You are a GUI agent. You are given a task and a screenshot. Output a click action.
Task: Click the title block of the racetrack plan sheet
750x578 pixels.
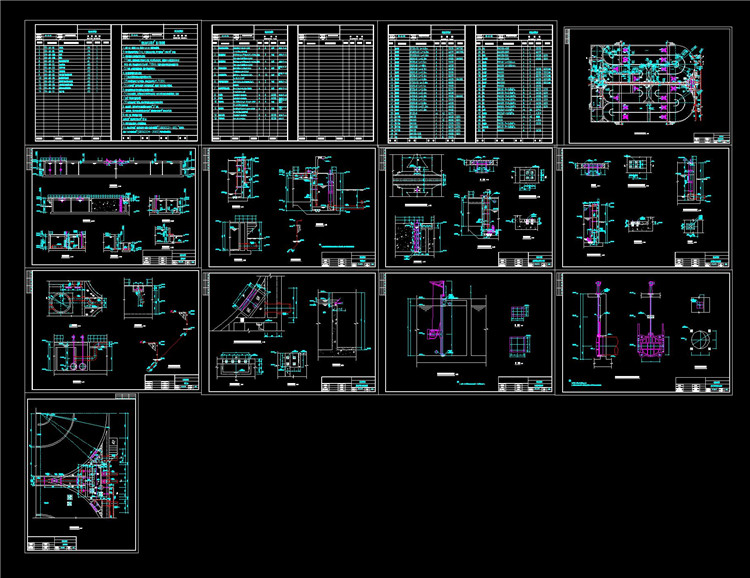tap(712, 138)
